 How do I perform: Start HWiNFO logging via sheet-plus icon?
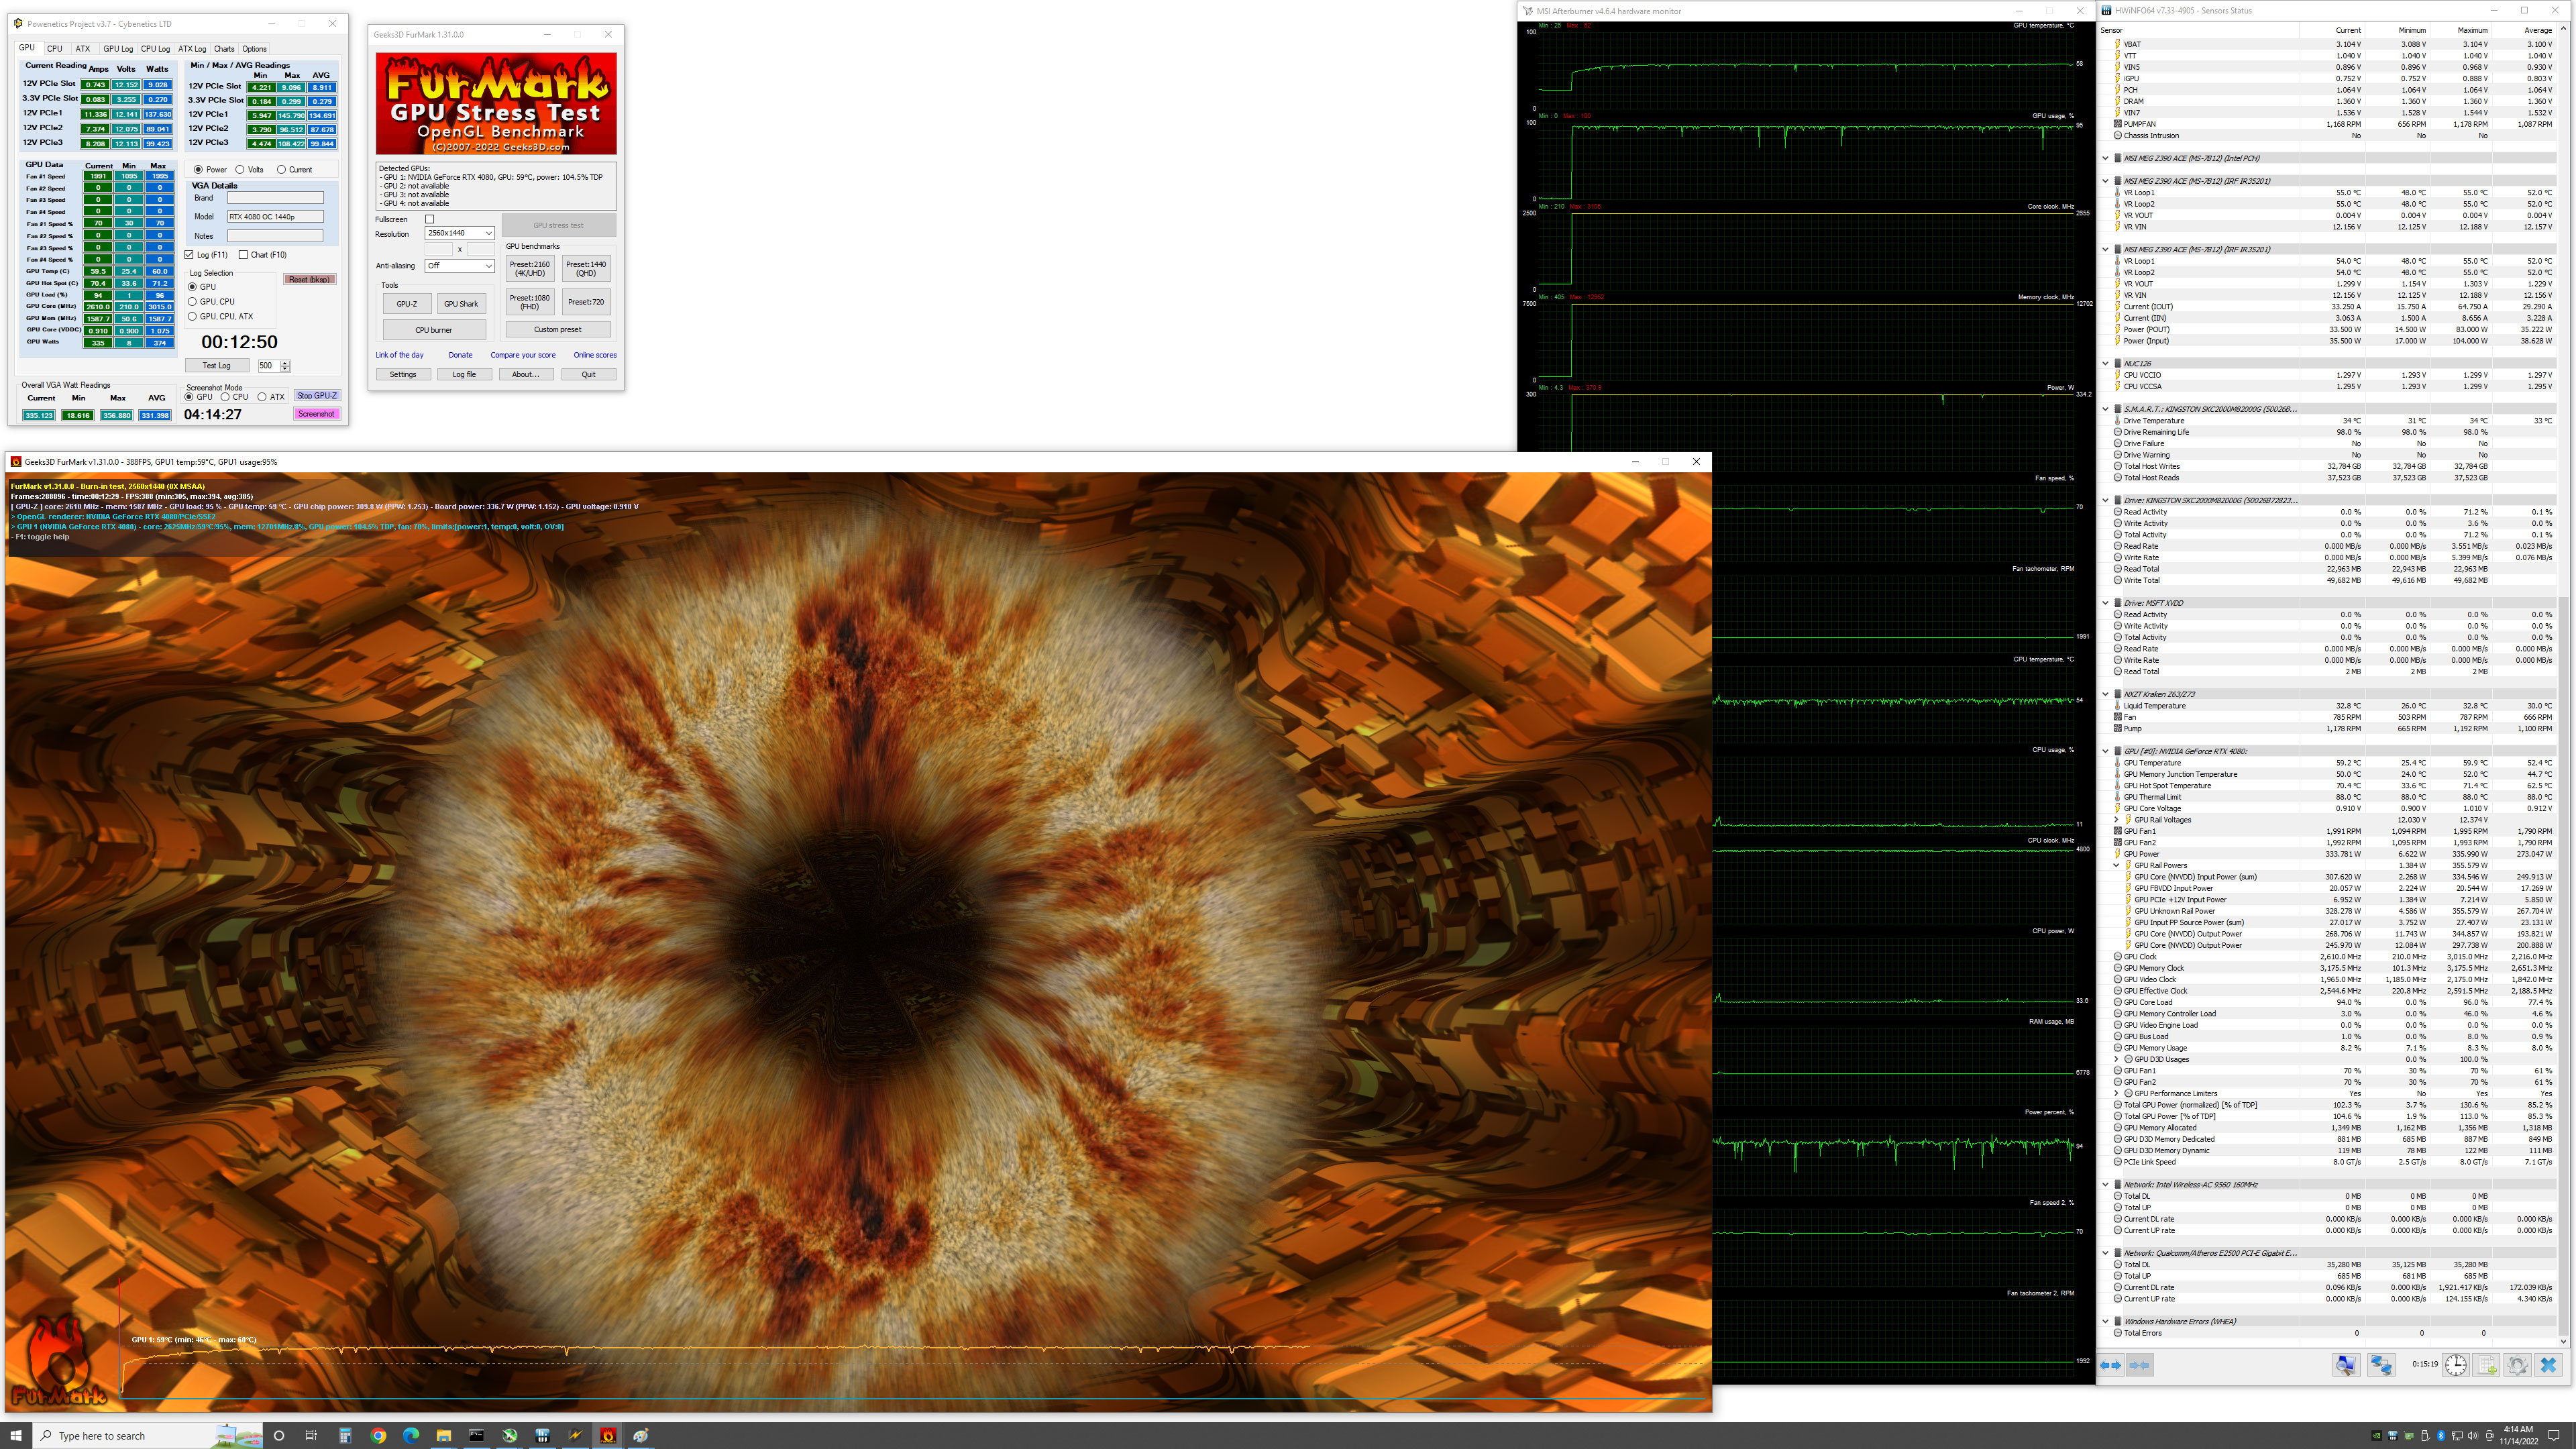click(2487, 1365)
